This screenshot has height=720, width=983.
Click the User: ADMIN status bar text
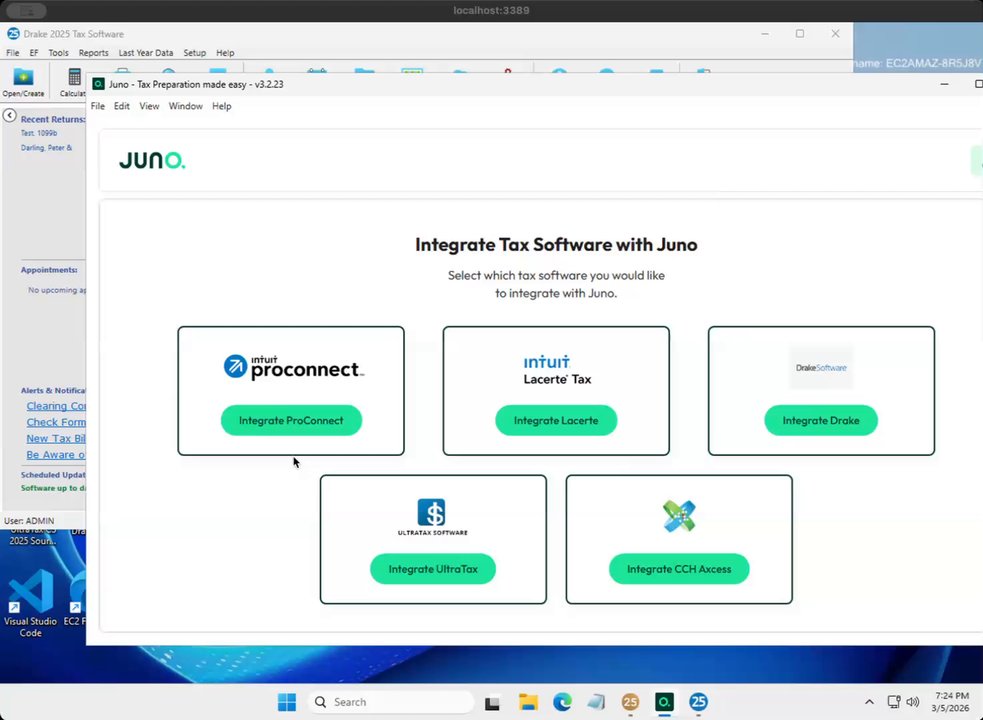point(29,521)
